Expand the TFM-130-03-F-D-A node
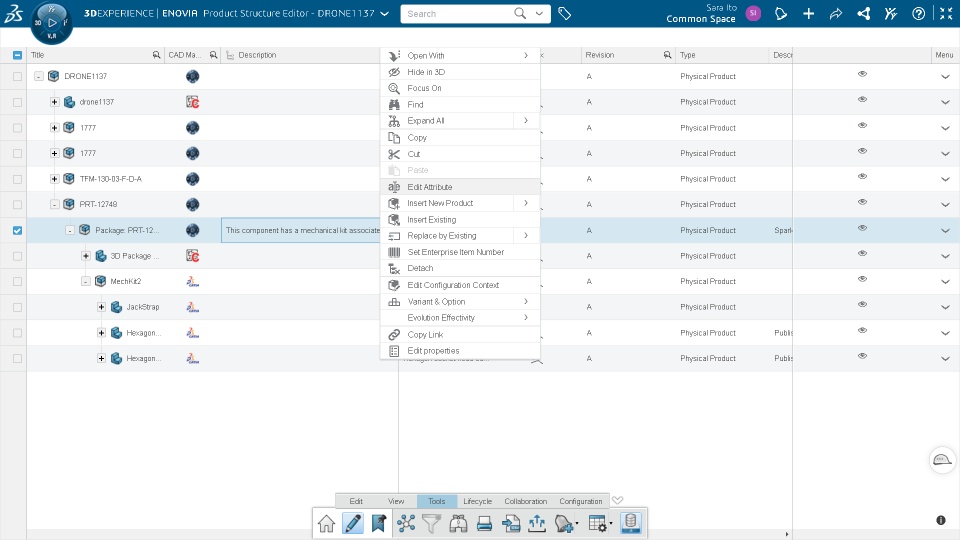 (x=54, y=179)
